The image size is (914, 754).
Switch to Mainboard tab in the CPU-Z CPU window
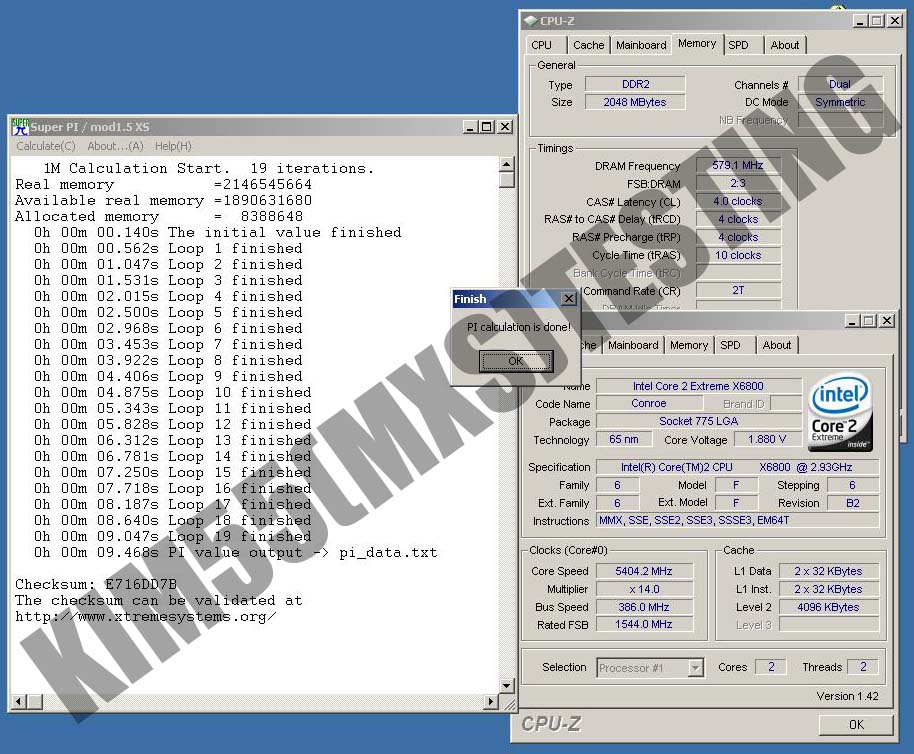tap(633, 345)
